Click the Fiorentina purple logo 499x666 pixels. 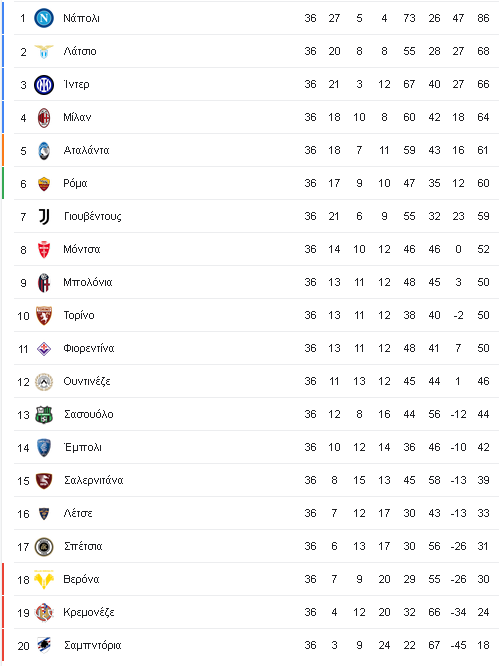point(44,349)
